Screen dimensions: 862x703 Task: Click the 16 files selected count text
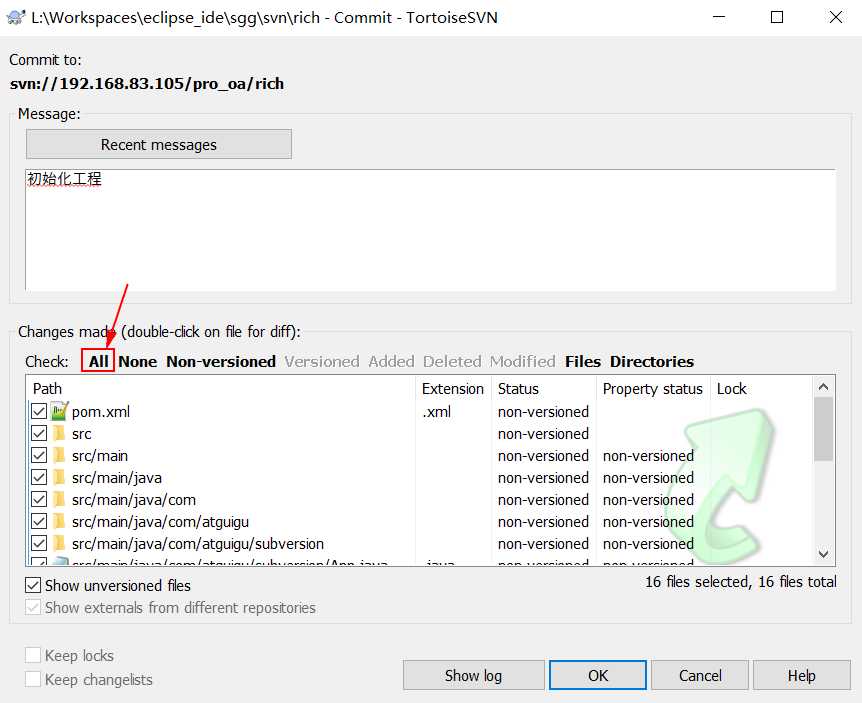pyautogui.click(x=741, y=582)
